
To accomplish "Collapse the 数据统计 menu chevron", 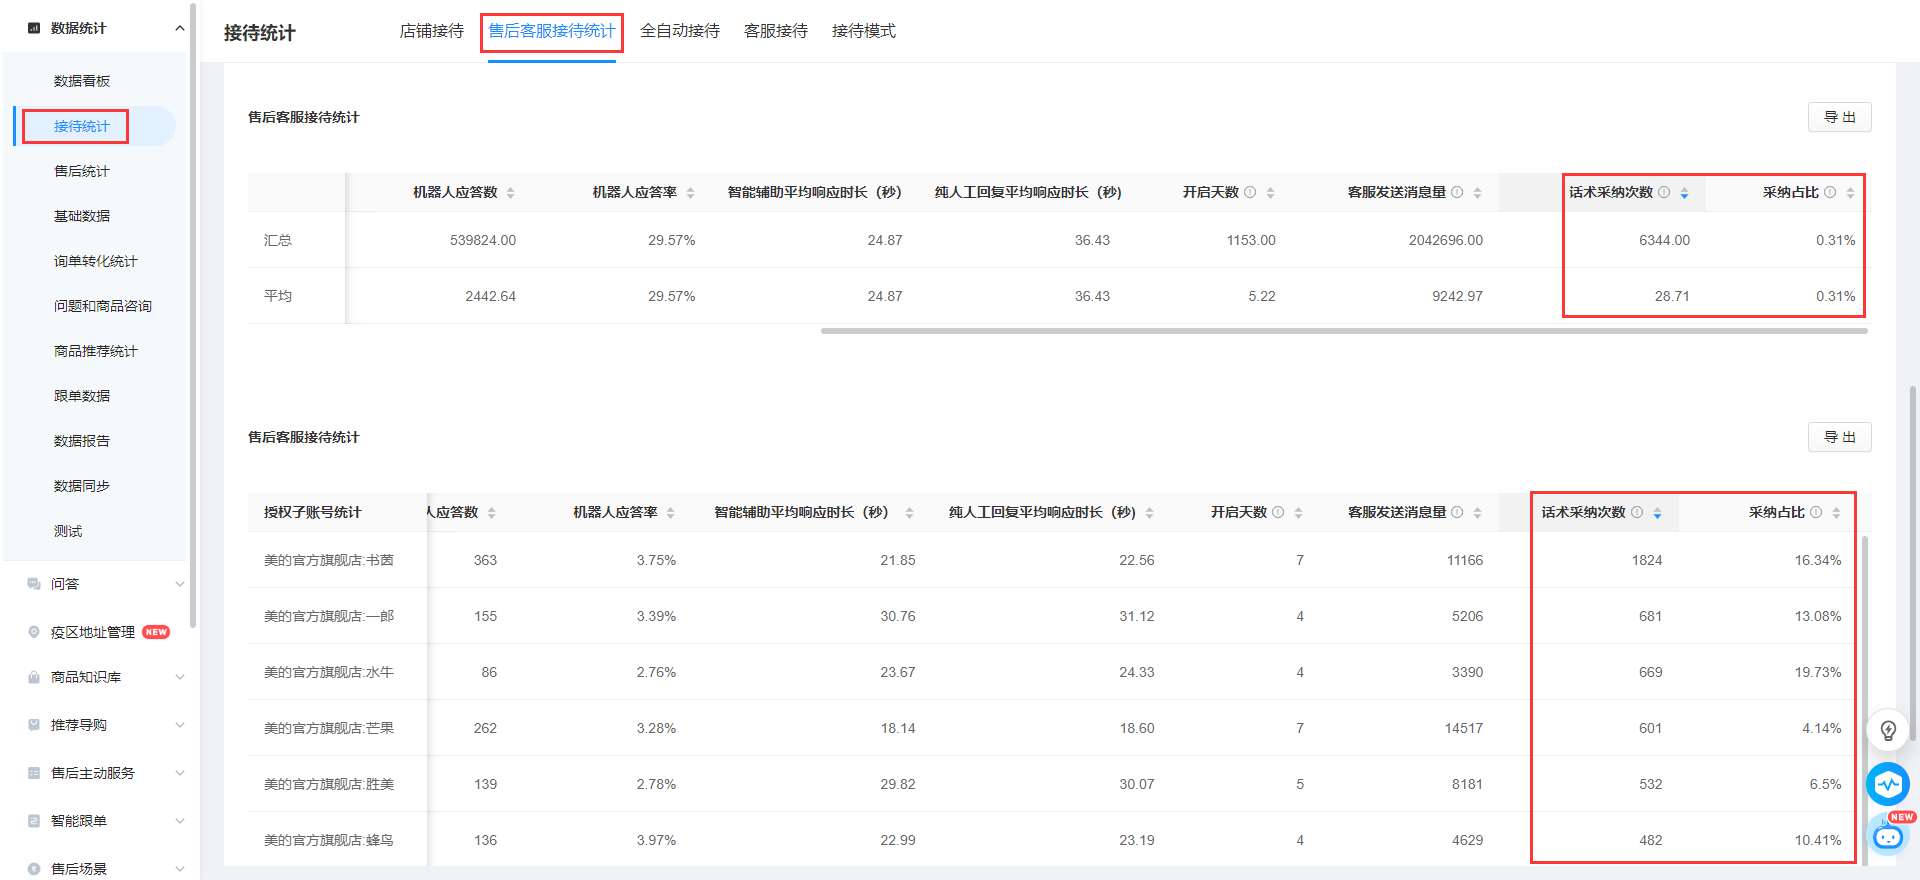I will tap(180, 28).
